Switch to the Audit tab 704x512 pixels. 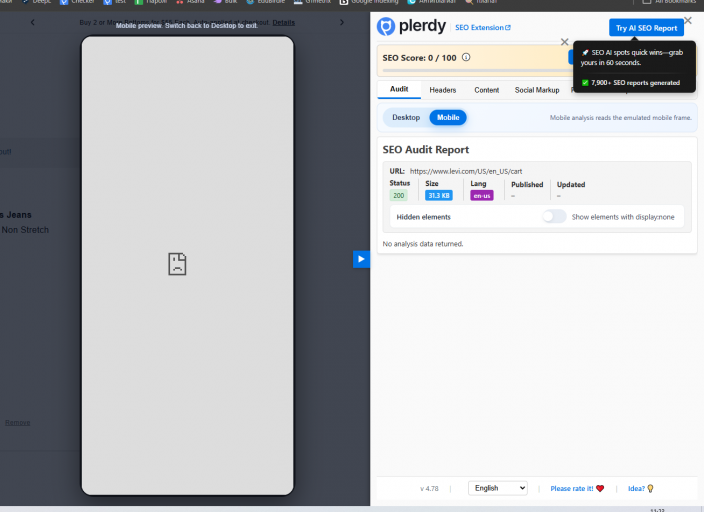pos(399,89)
